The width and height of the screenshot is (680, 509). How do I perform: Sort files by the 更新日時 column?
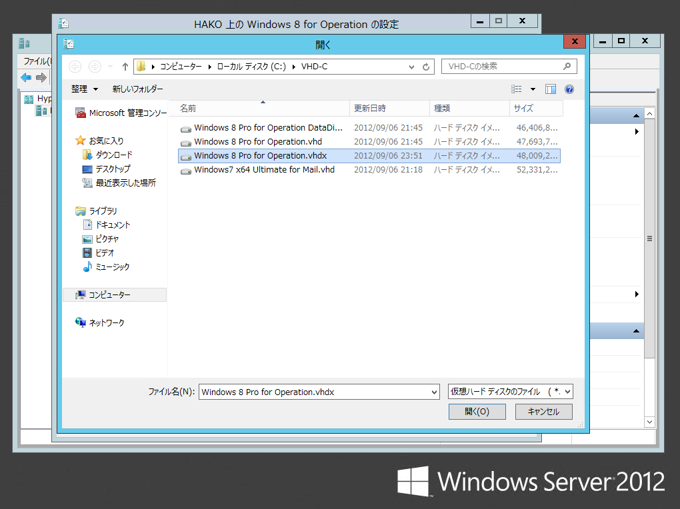coord(389,108)
